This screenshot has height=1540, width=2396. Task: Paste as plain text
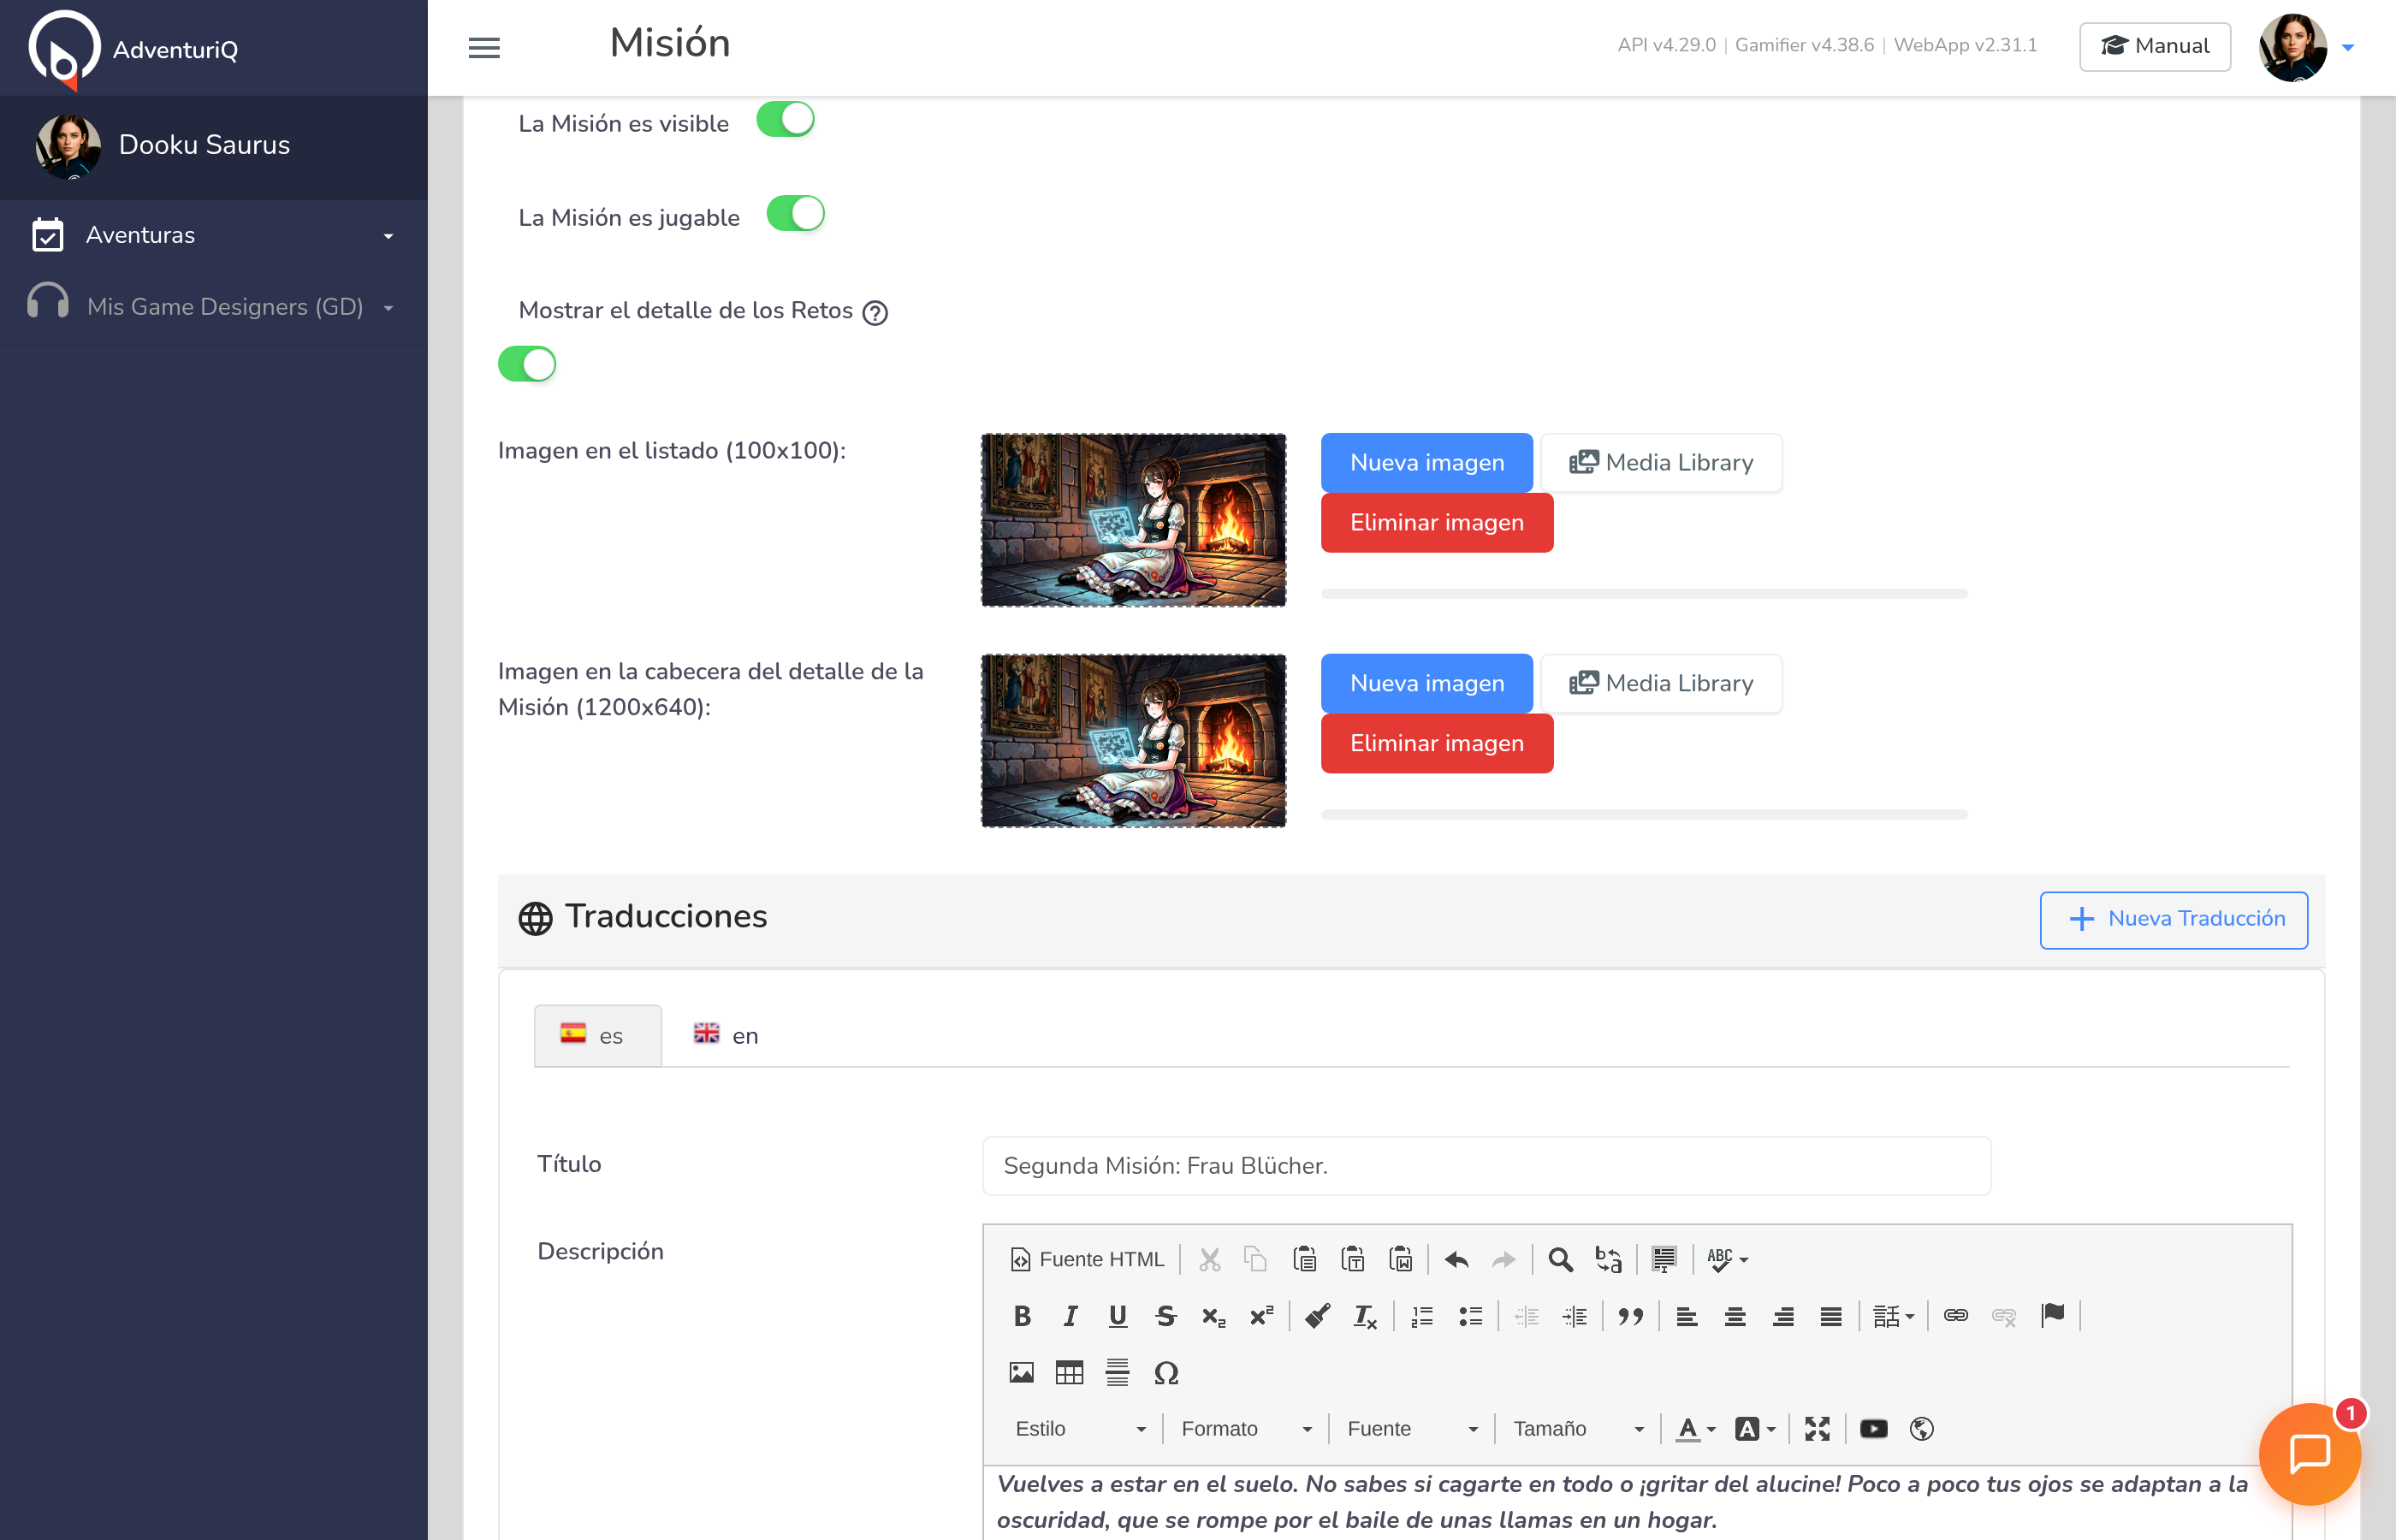[x=1353, y=1259]
